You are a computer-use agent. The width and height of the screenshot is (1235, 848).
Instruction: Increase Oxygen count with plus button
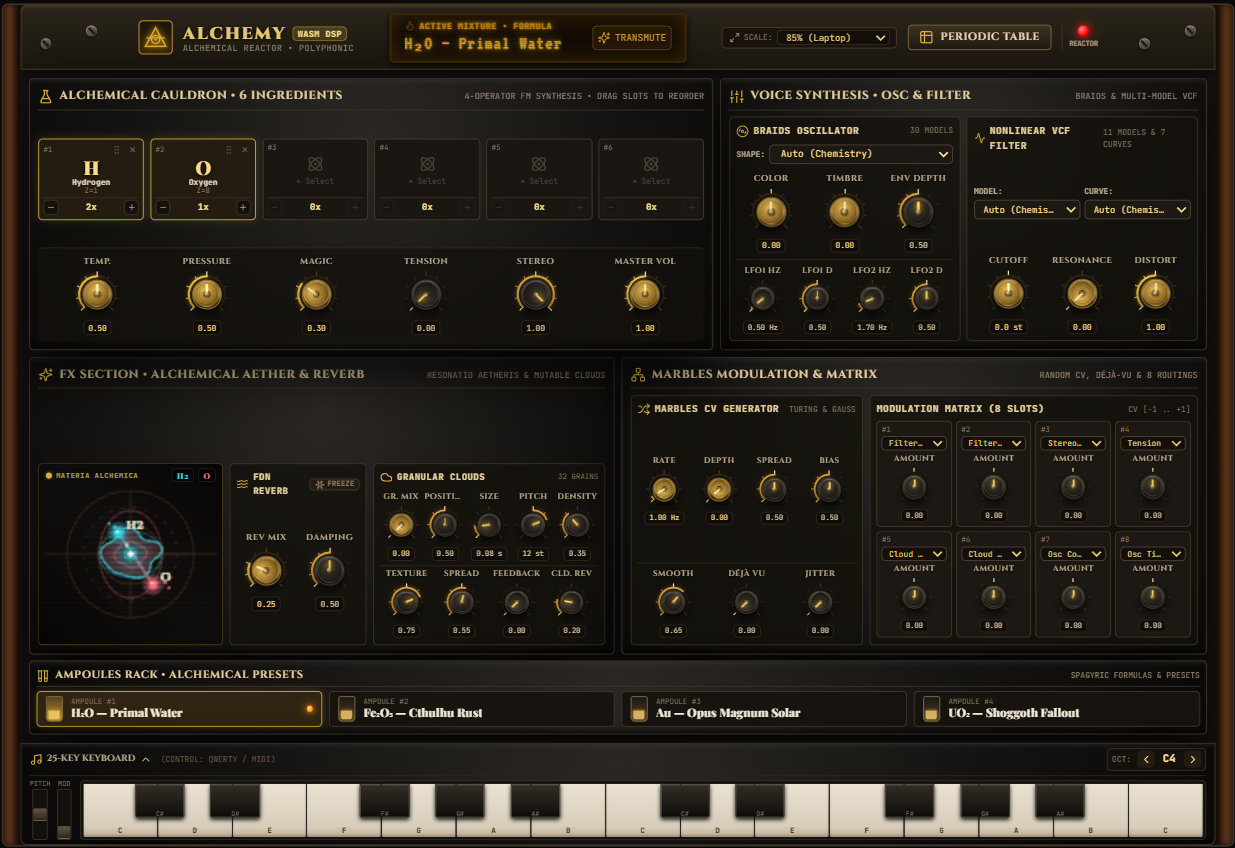[x=243, y=207]
